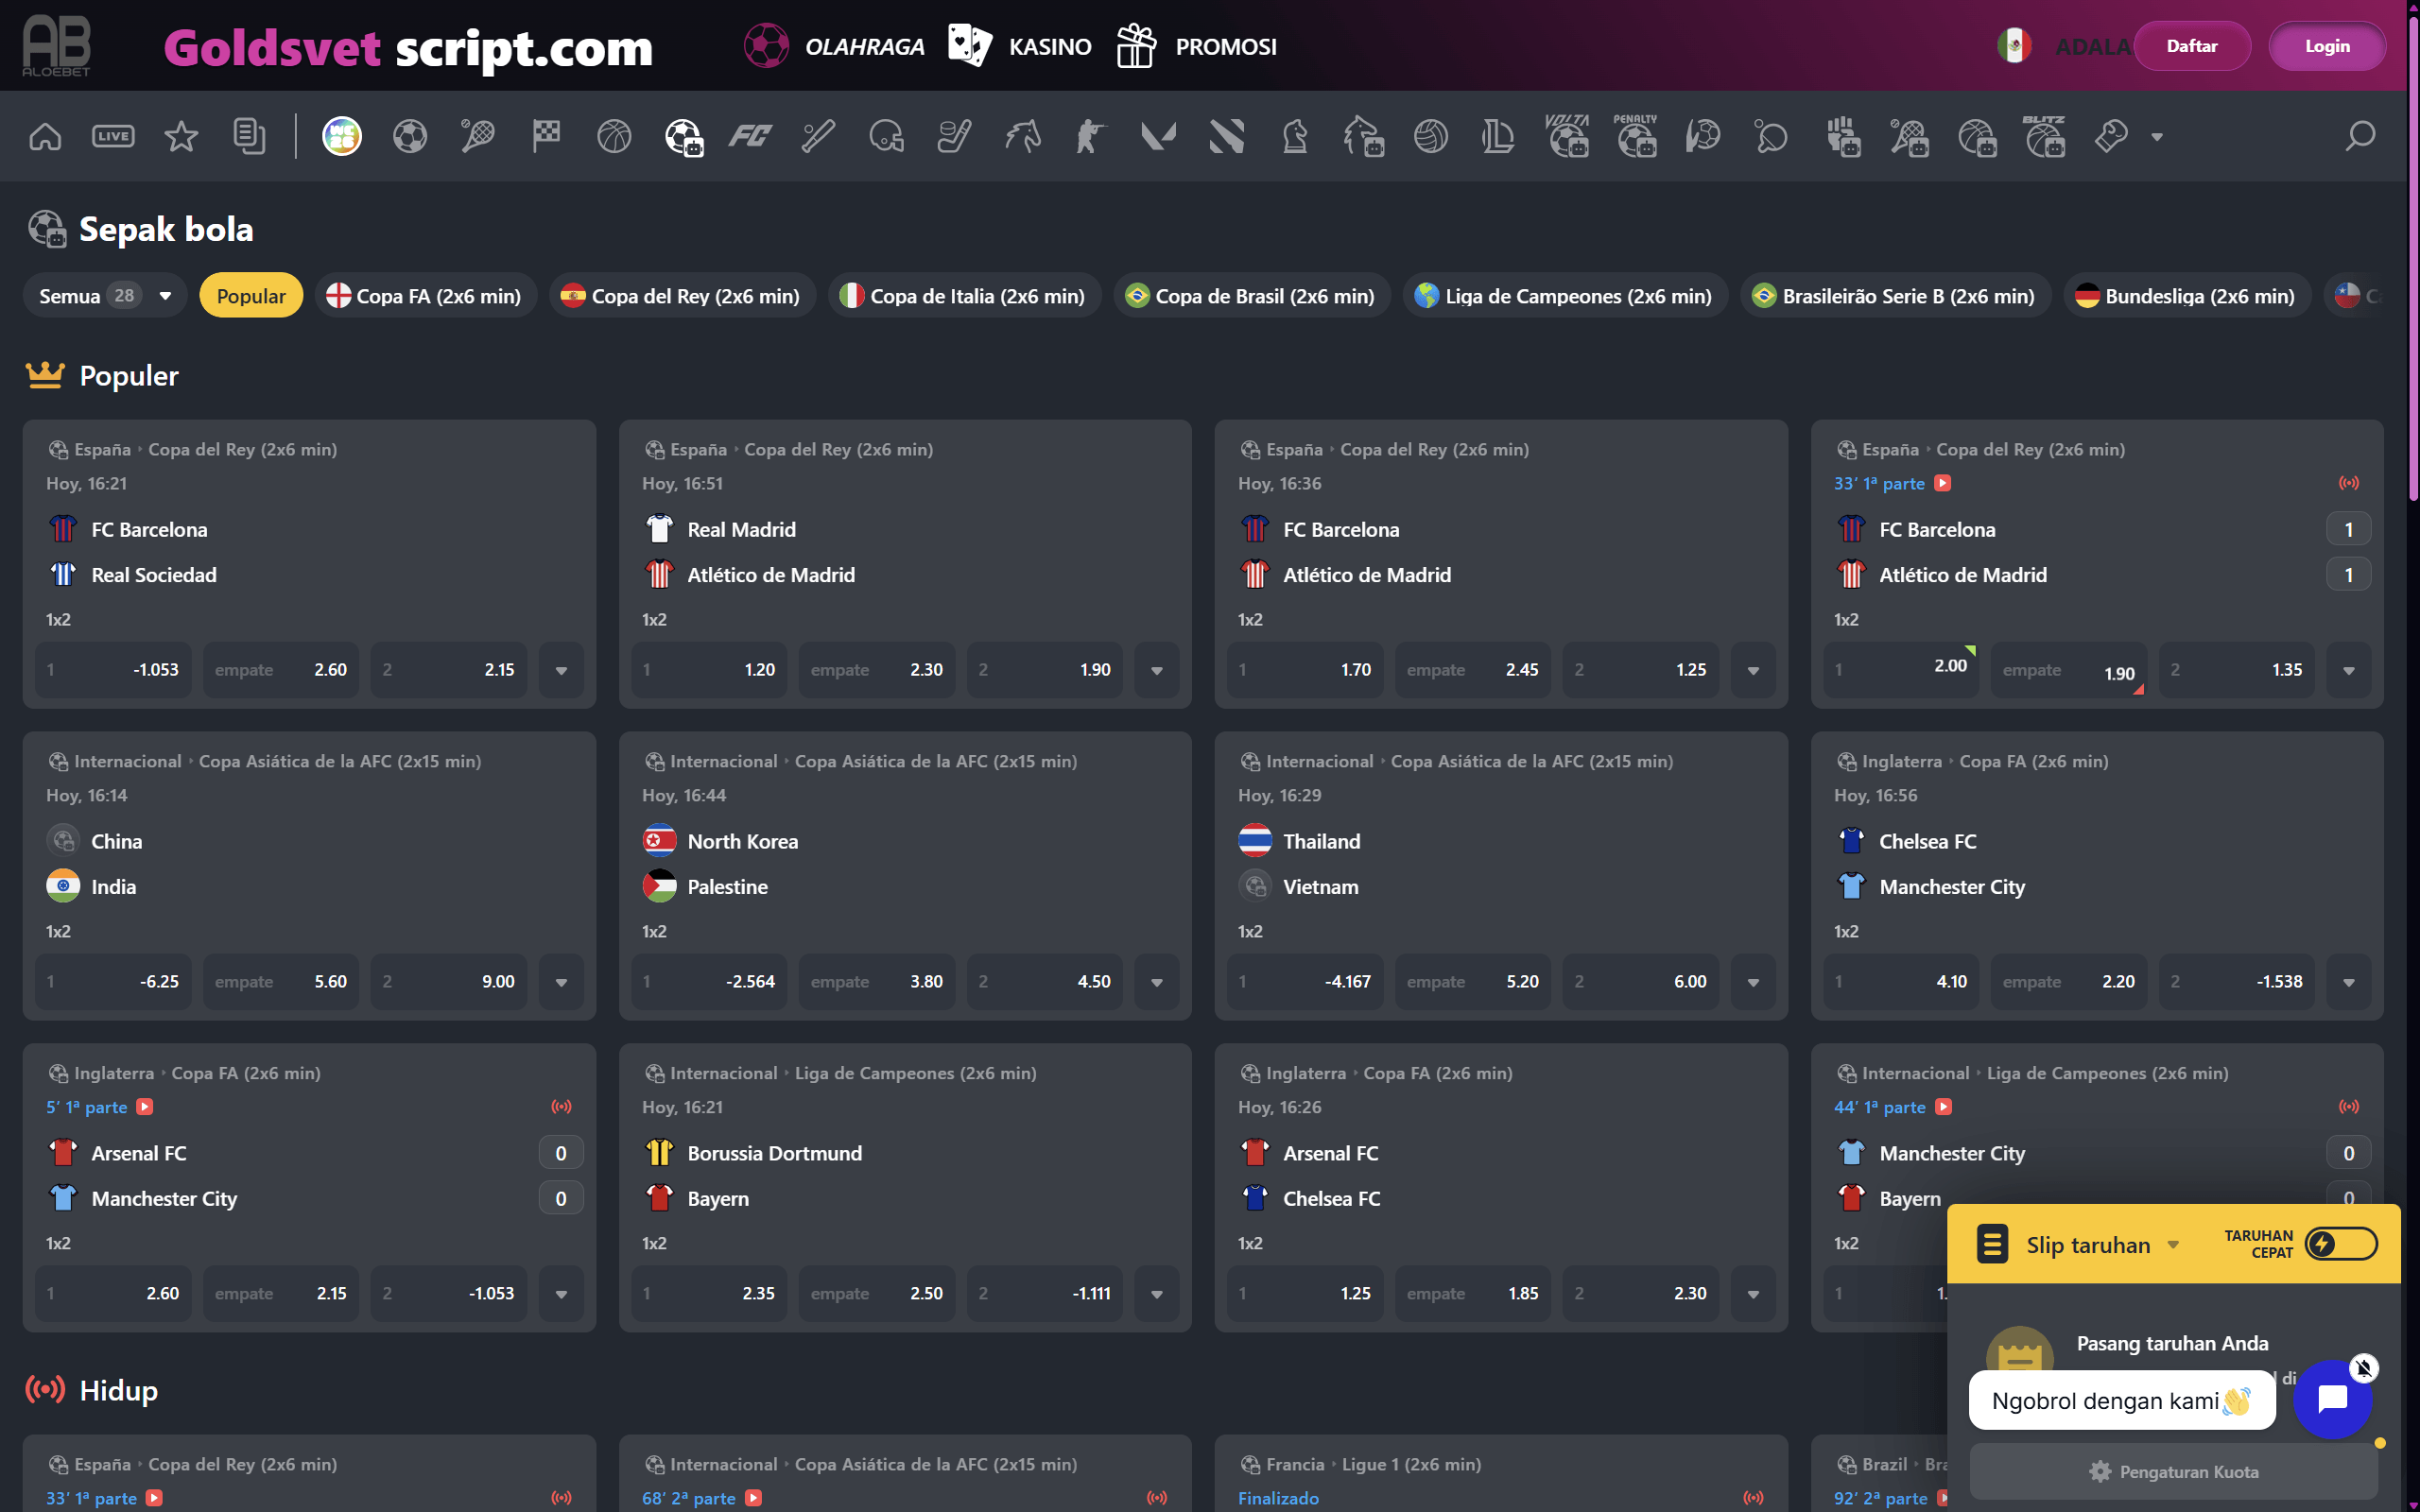Click the Aloebet AB logo

click(x=56, y=46)
